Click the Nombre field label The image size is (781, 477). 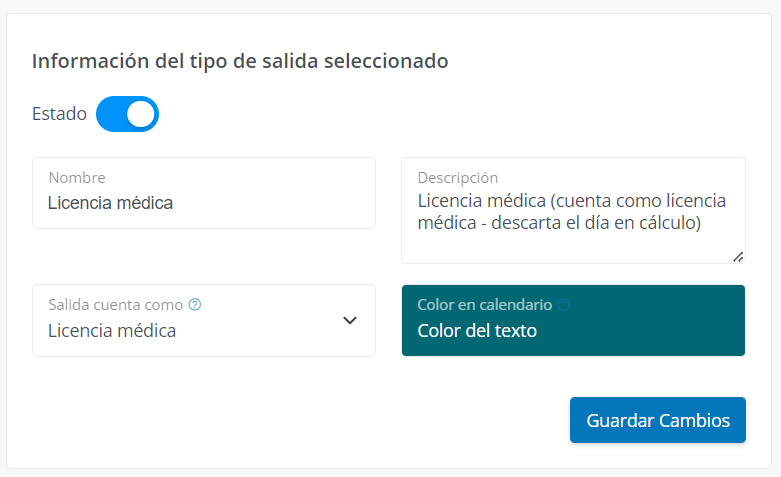[77, 178]
